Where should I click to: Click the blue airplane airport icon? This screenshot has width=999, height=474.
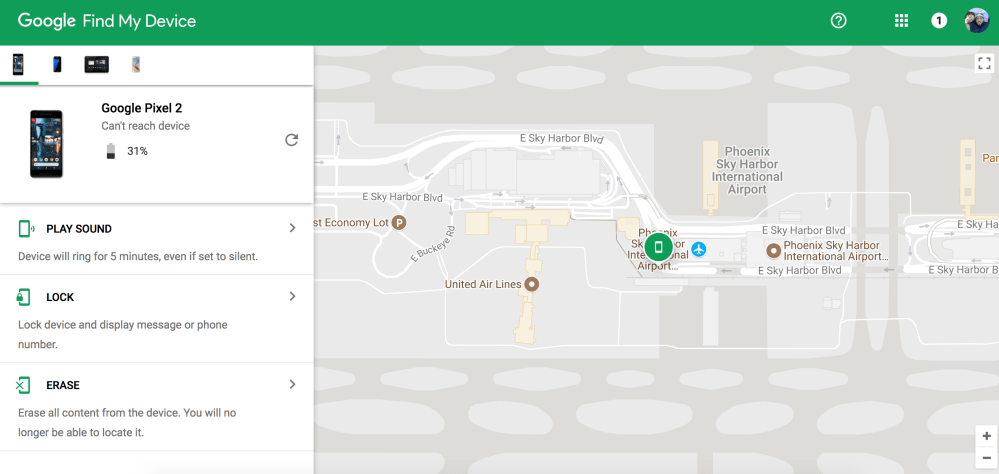pyautogui.click(x=700, y=248)
